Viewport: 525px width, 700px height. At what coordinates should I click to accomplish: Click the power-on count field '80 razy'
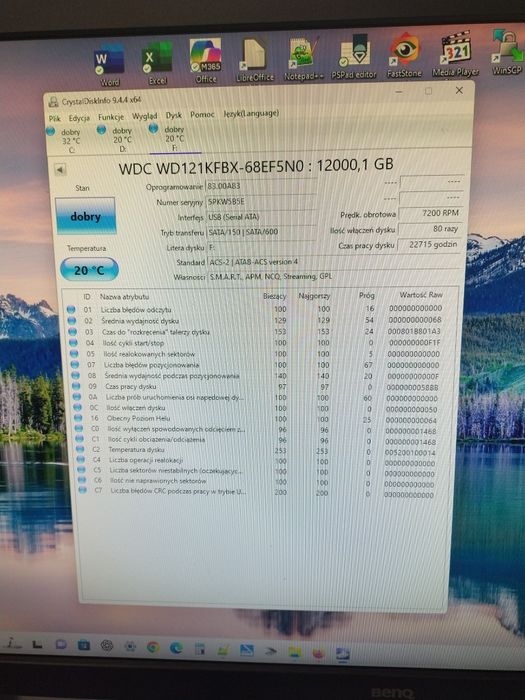tap(429, 229)
